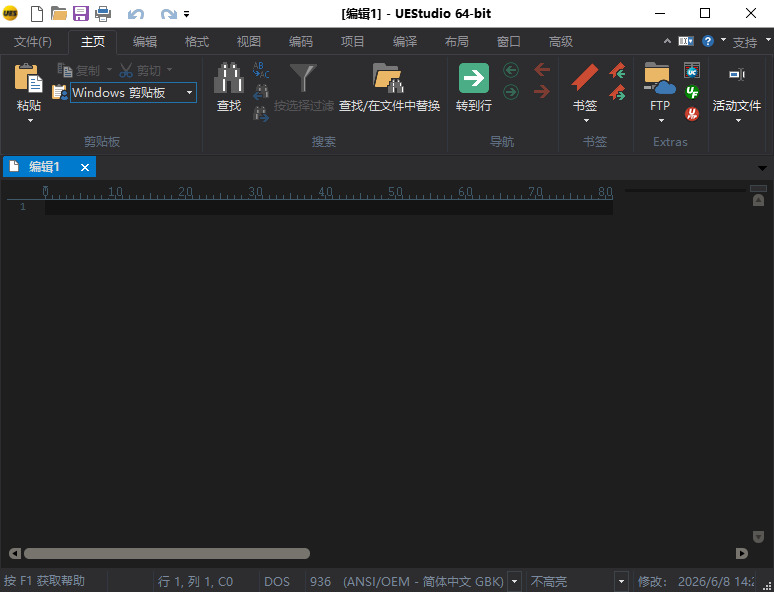Open the code page 936 dropdown in status bar
This screenshot has height=592, width=774.
point(514,581)
